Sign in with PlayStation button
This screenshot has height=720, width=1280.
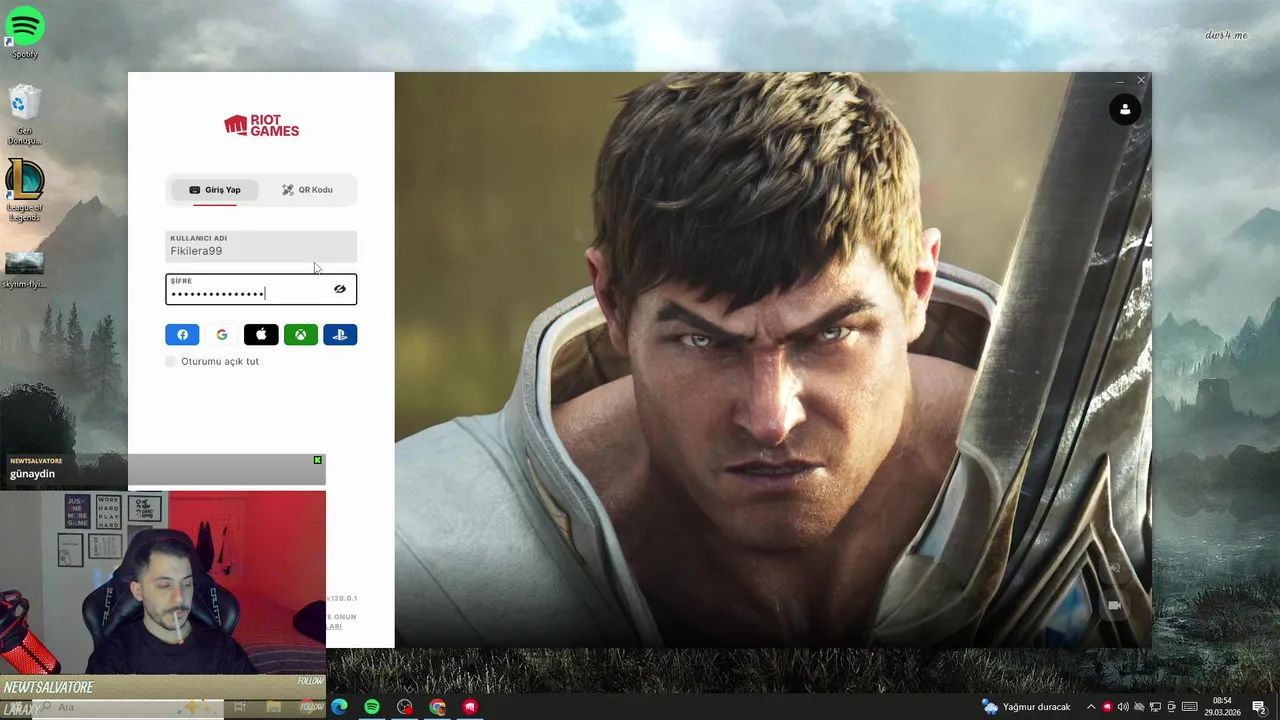[340, 335]
